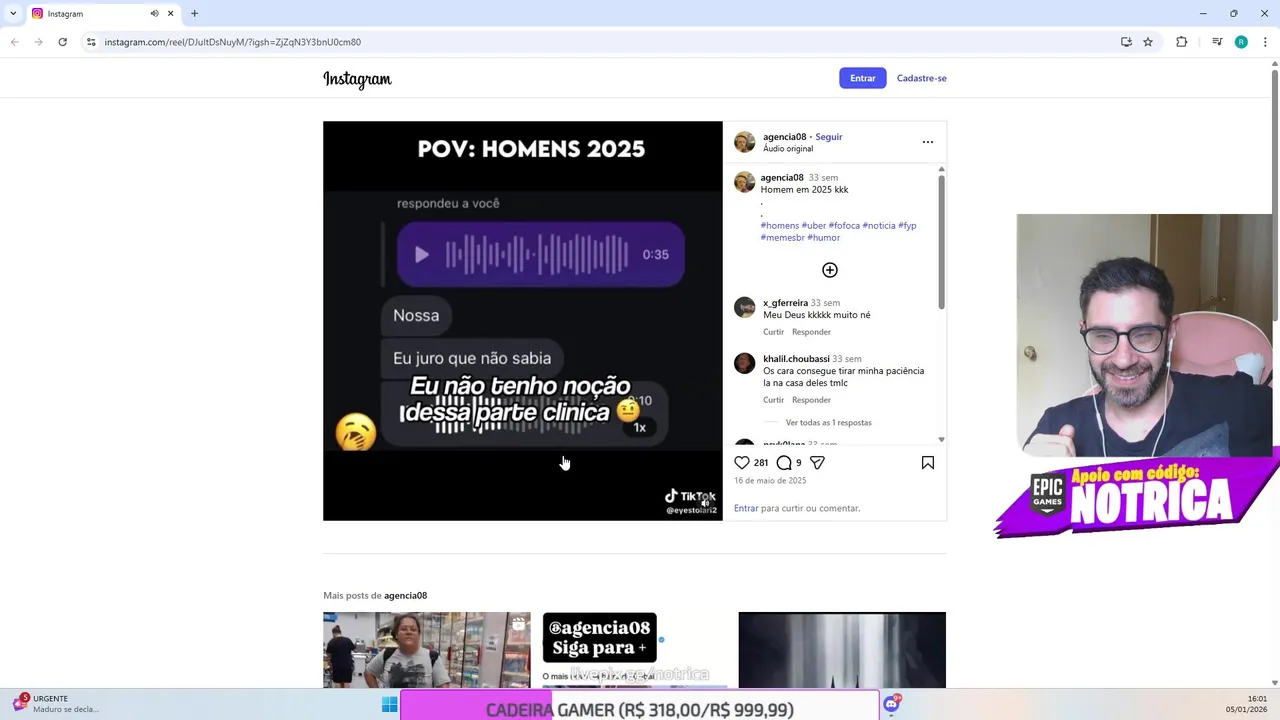The width and height of the screenshot is (1280, 720).
Task: Open khalil.choubassi's avatar picture
Action: point(745,364)
